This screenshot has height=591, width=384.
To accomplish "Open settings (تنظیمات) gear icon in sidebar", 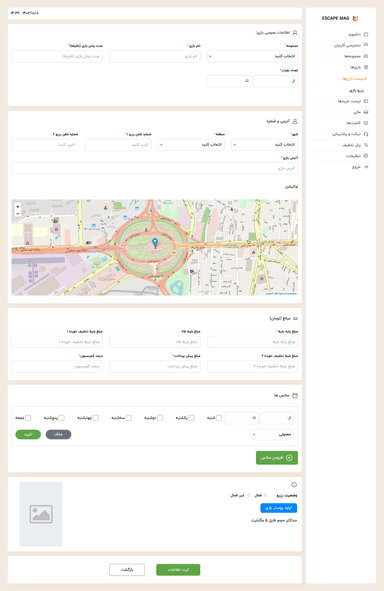I will pyautogui.click(x=366, y=156).
